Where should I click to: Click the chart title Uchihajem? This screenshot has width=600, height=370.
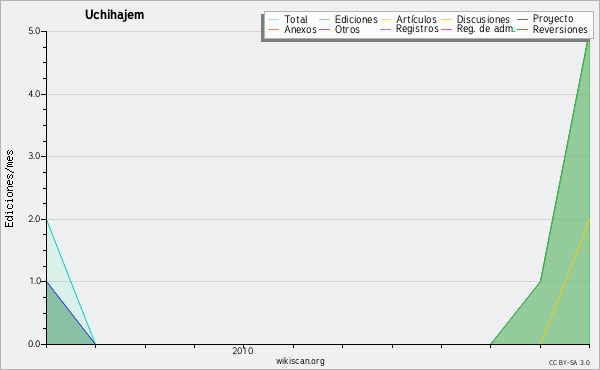coord(114,15)
